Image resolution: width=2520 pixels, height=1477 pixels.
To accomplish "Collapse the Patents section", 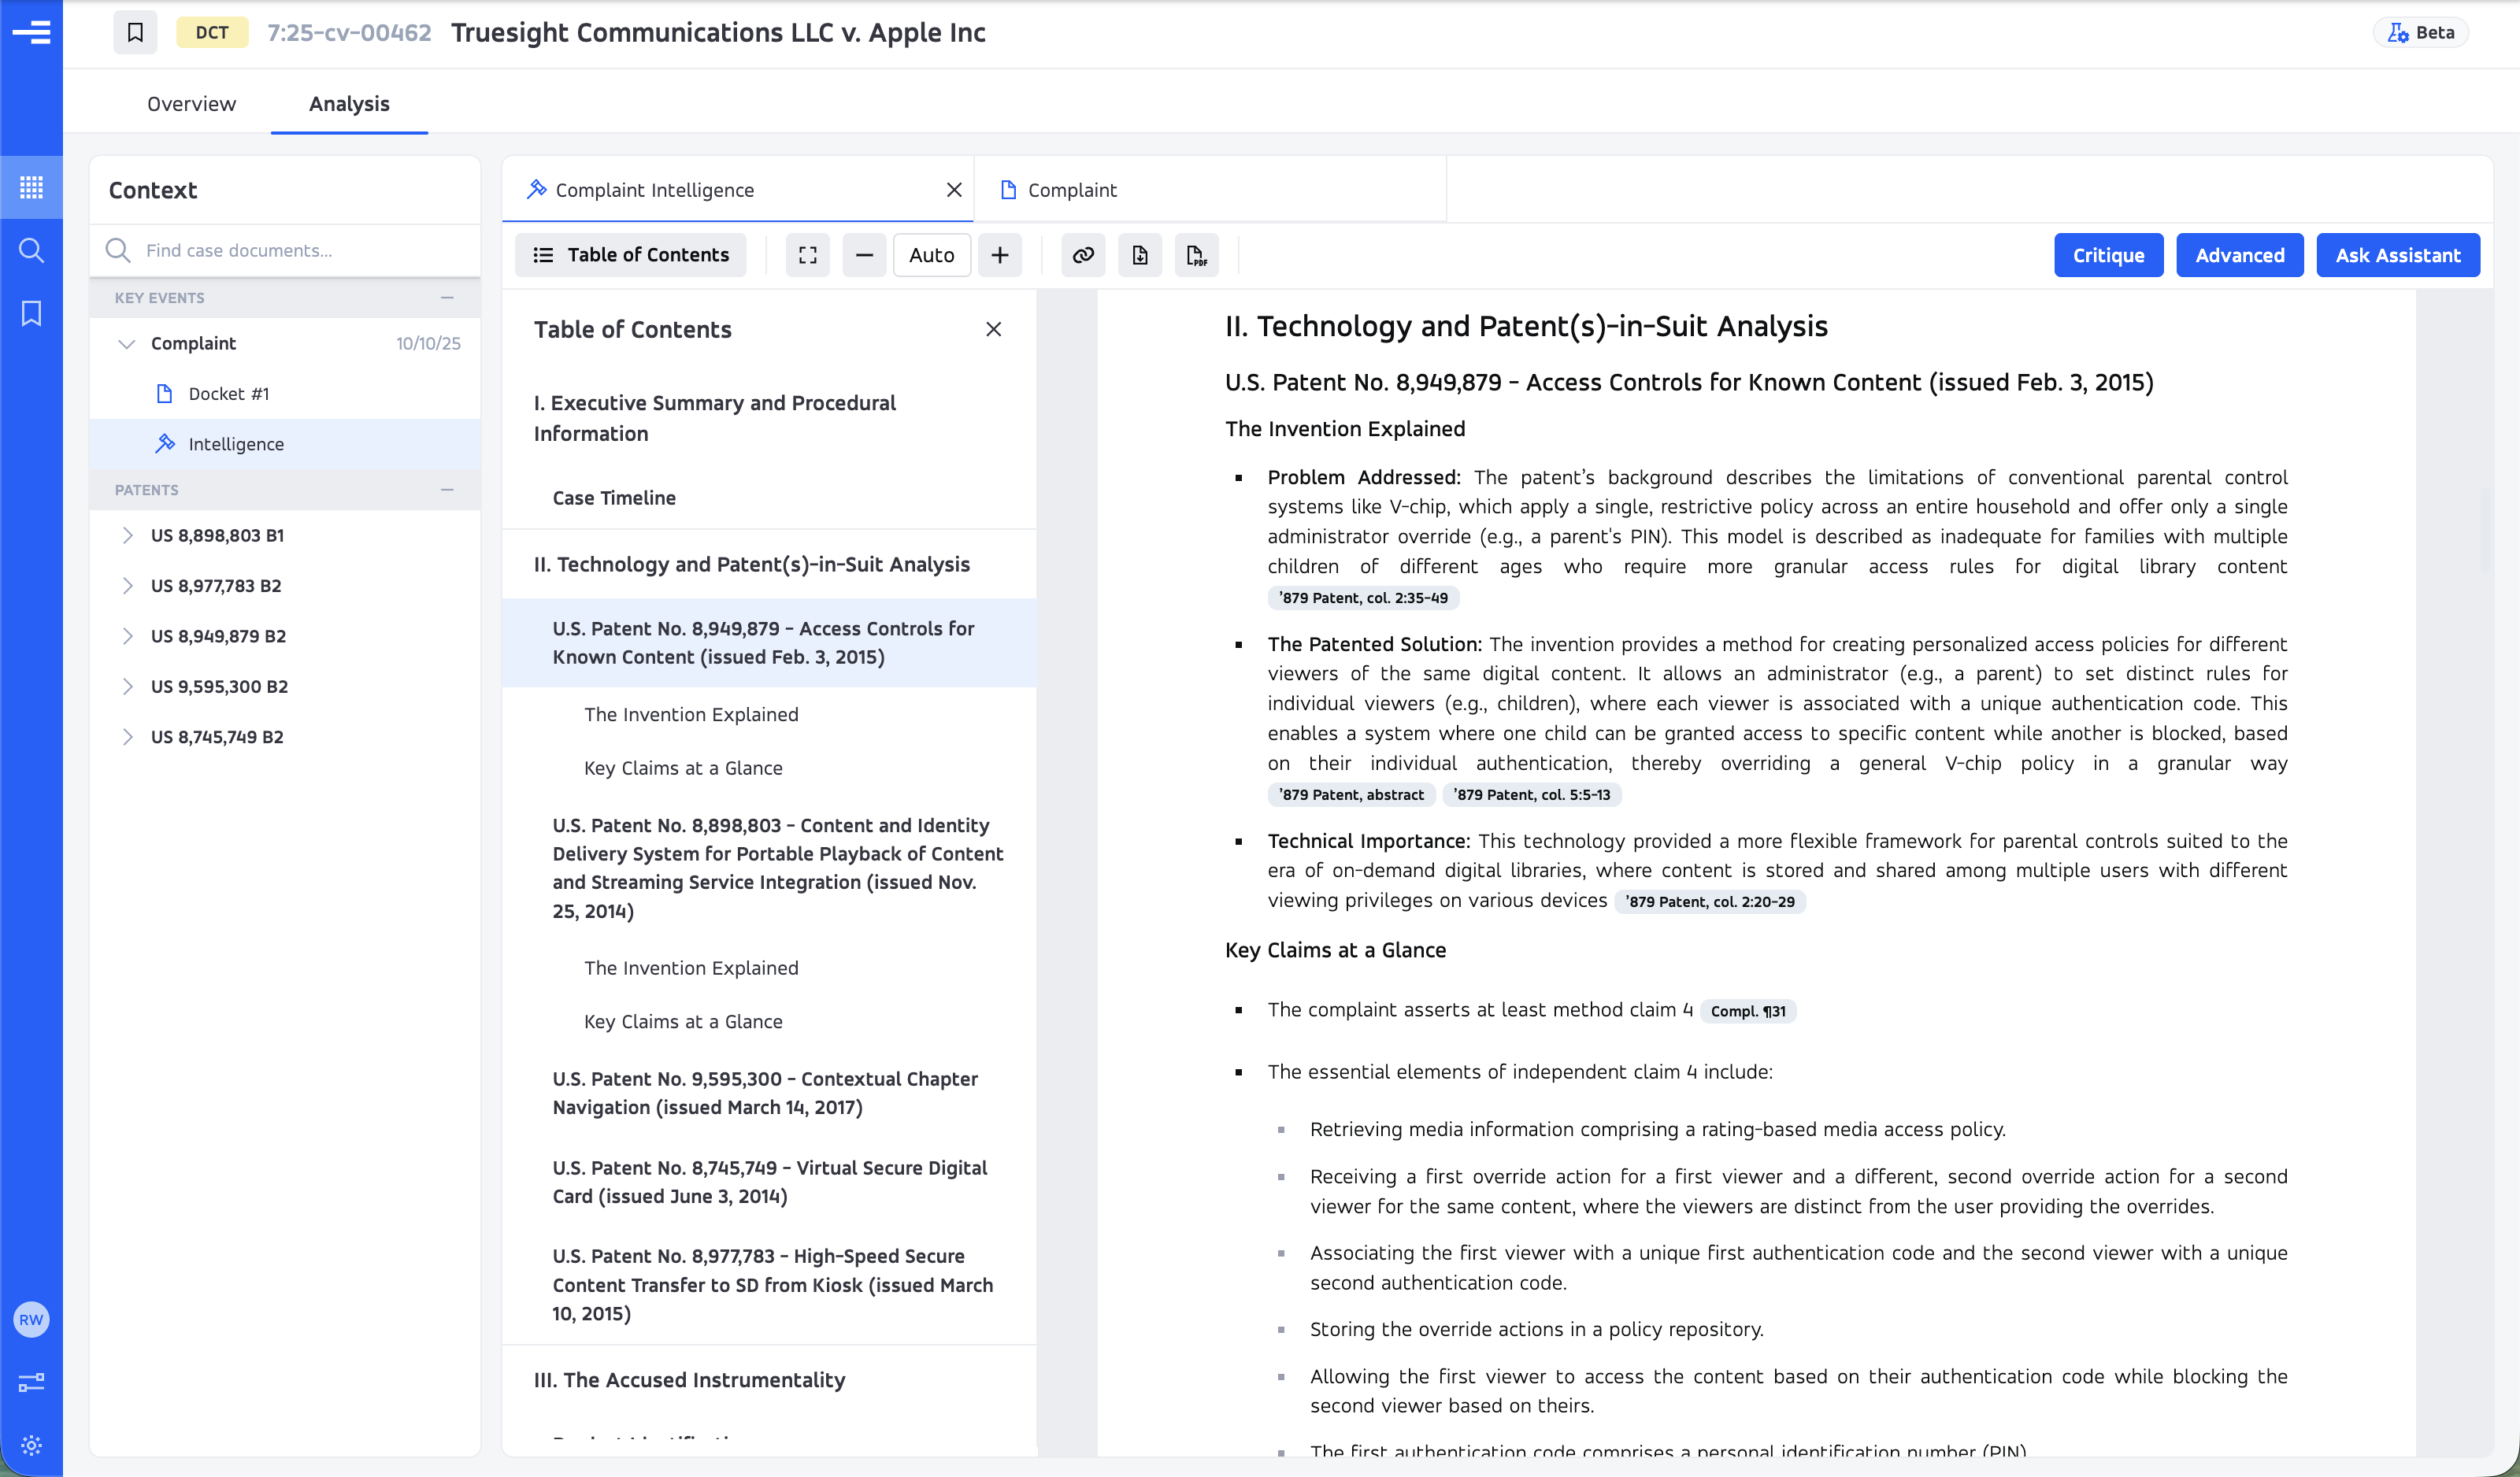I will (x=447, y=489).
